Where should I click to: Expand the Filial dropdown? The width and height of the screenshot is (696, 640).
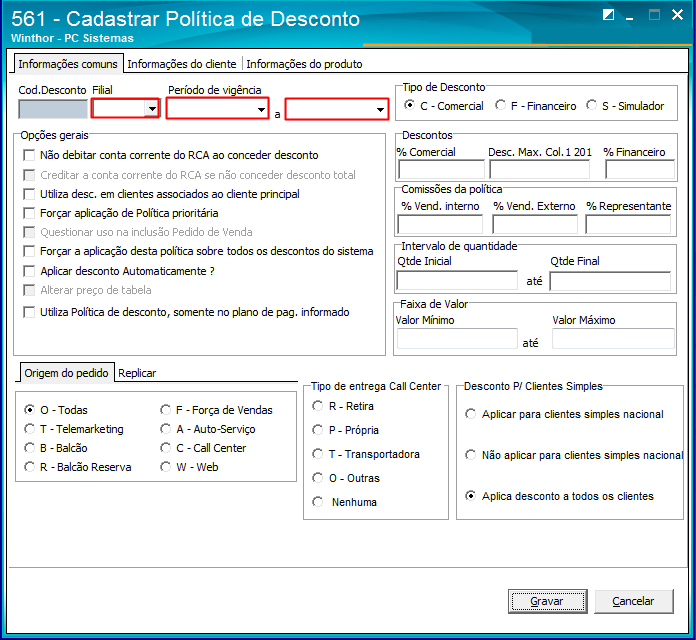(x=152, y=109)
